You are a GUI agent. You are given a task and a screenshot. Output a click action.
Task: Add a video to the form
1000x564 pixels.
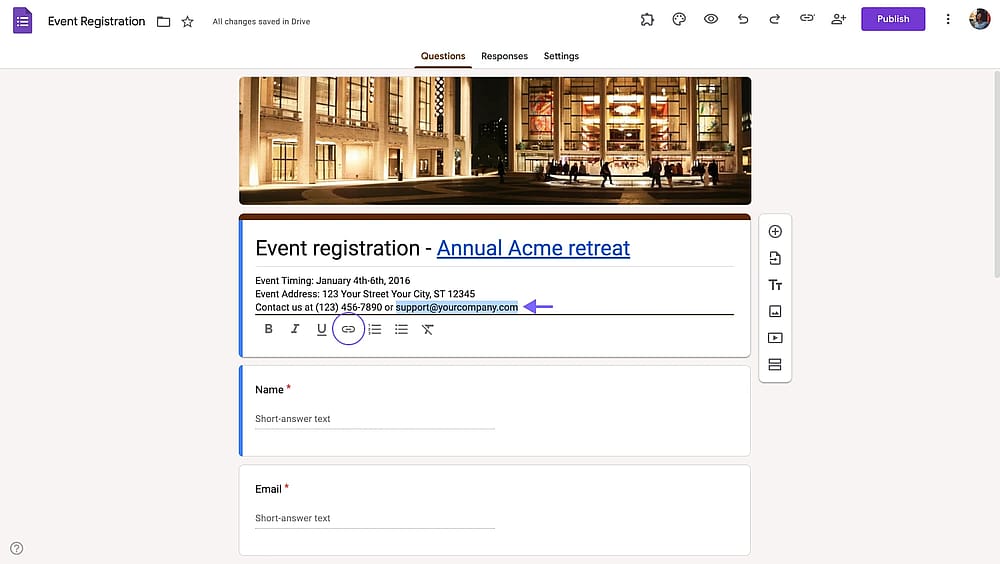point(775,338)
